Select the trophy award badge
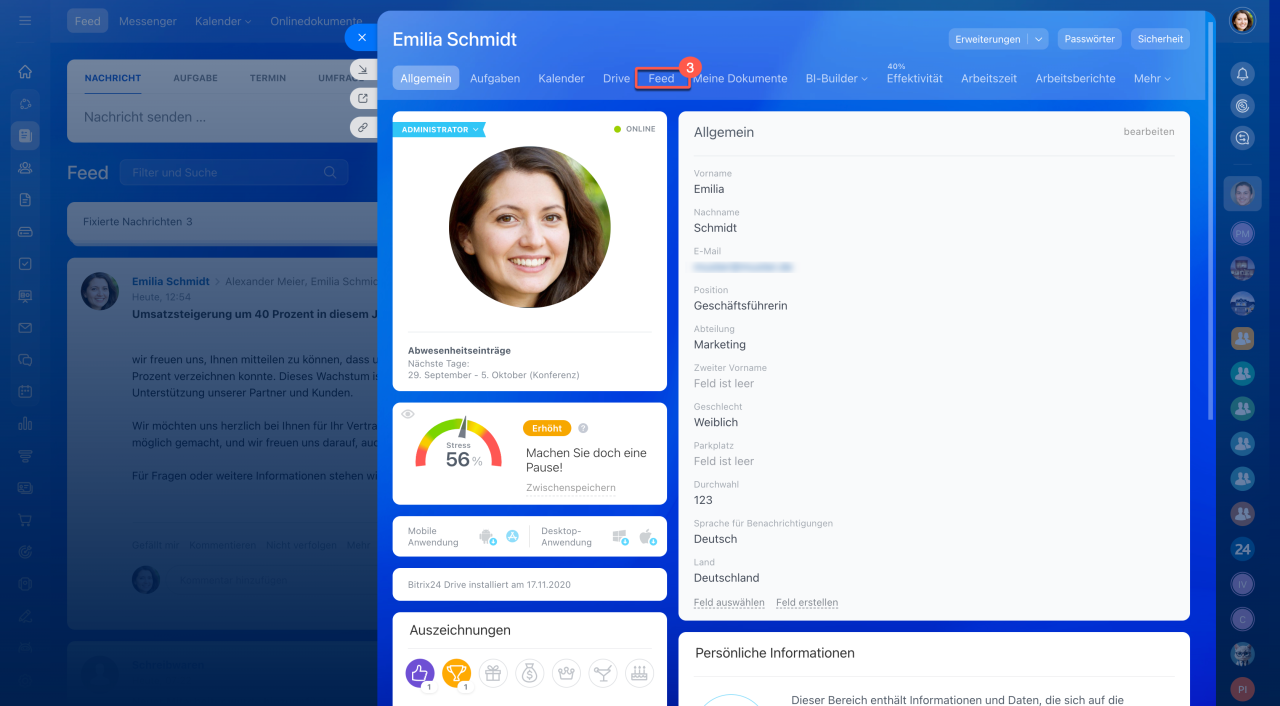 (x=456, y=673)
